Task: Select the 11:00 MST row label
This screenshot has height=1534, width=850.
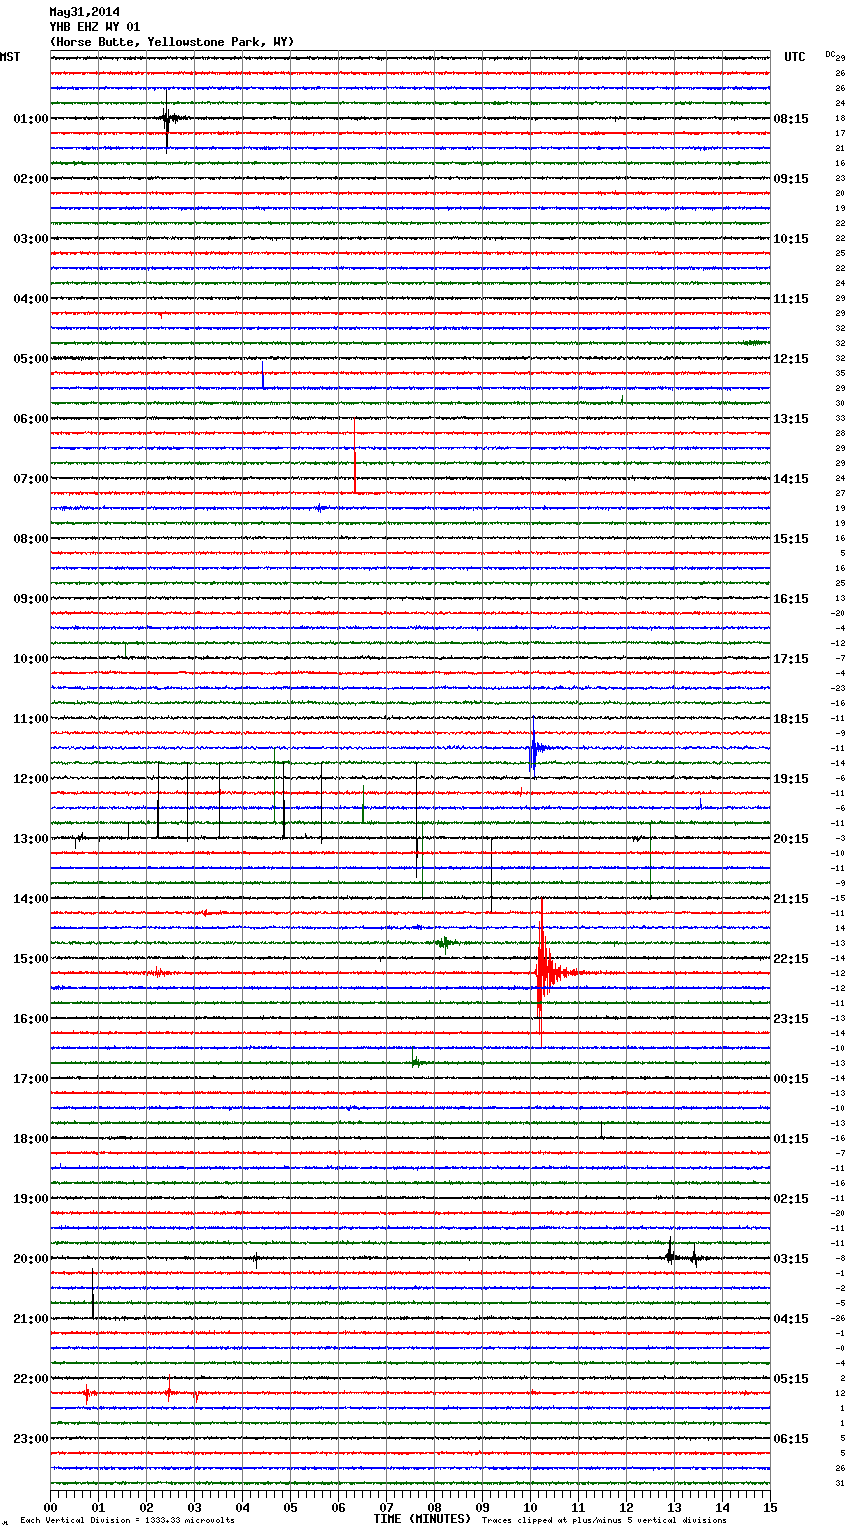Action: pos(31,719)
